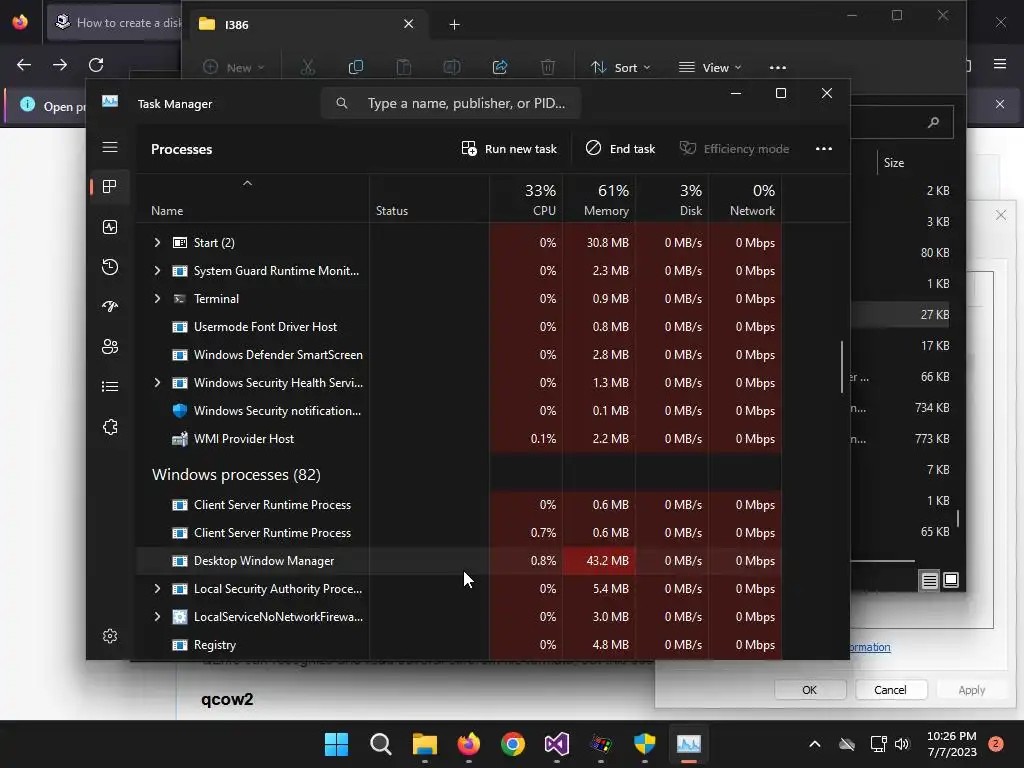Click Firefox reload button
Viewport: 1024px width, 768px height.
point(96,65)
